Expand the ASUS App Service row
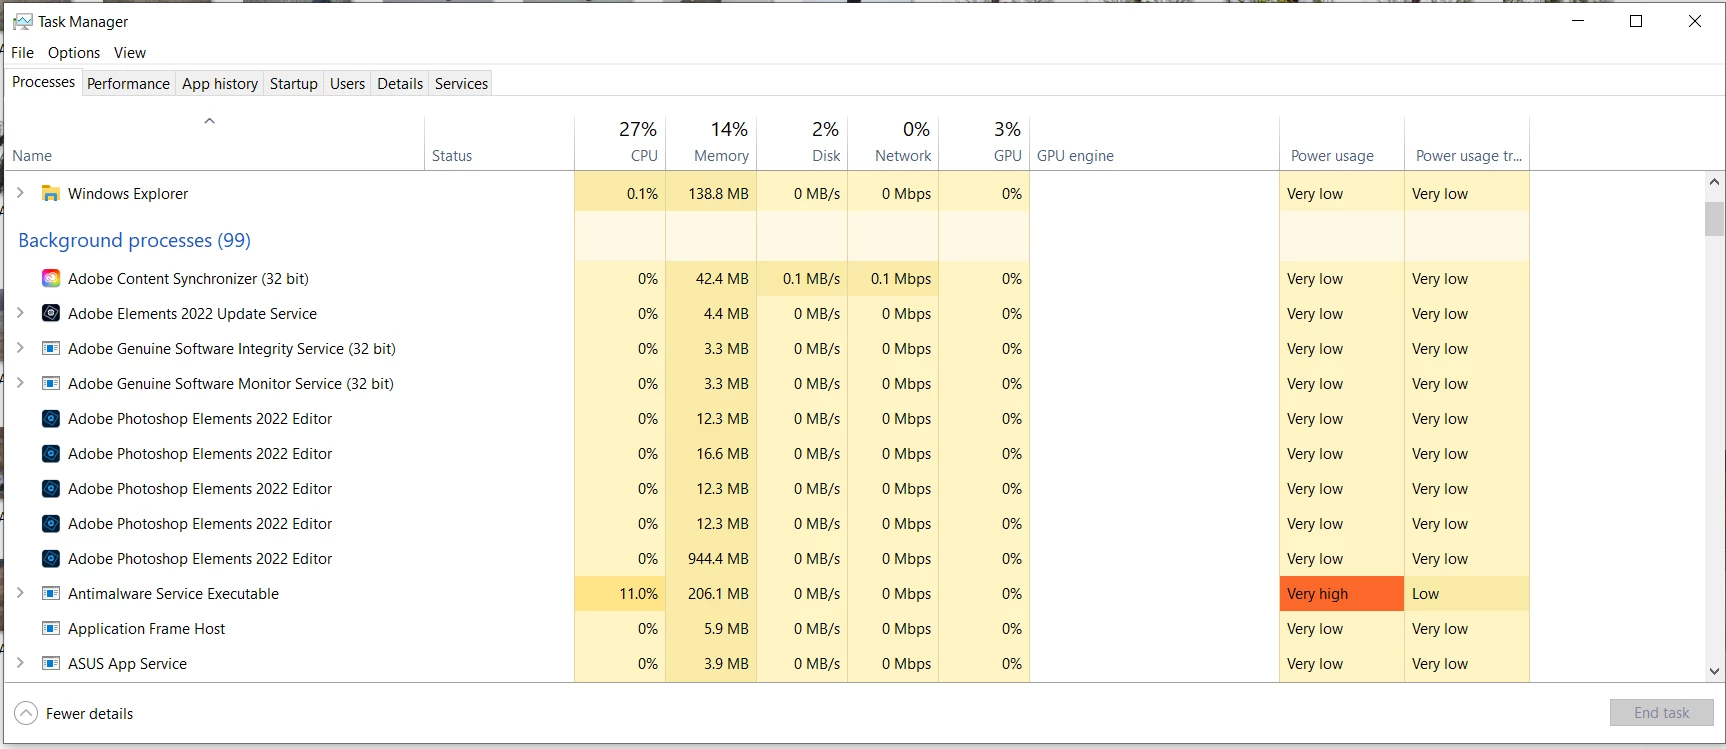This screenshot has height=749, width=1726. click(20, 663)
